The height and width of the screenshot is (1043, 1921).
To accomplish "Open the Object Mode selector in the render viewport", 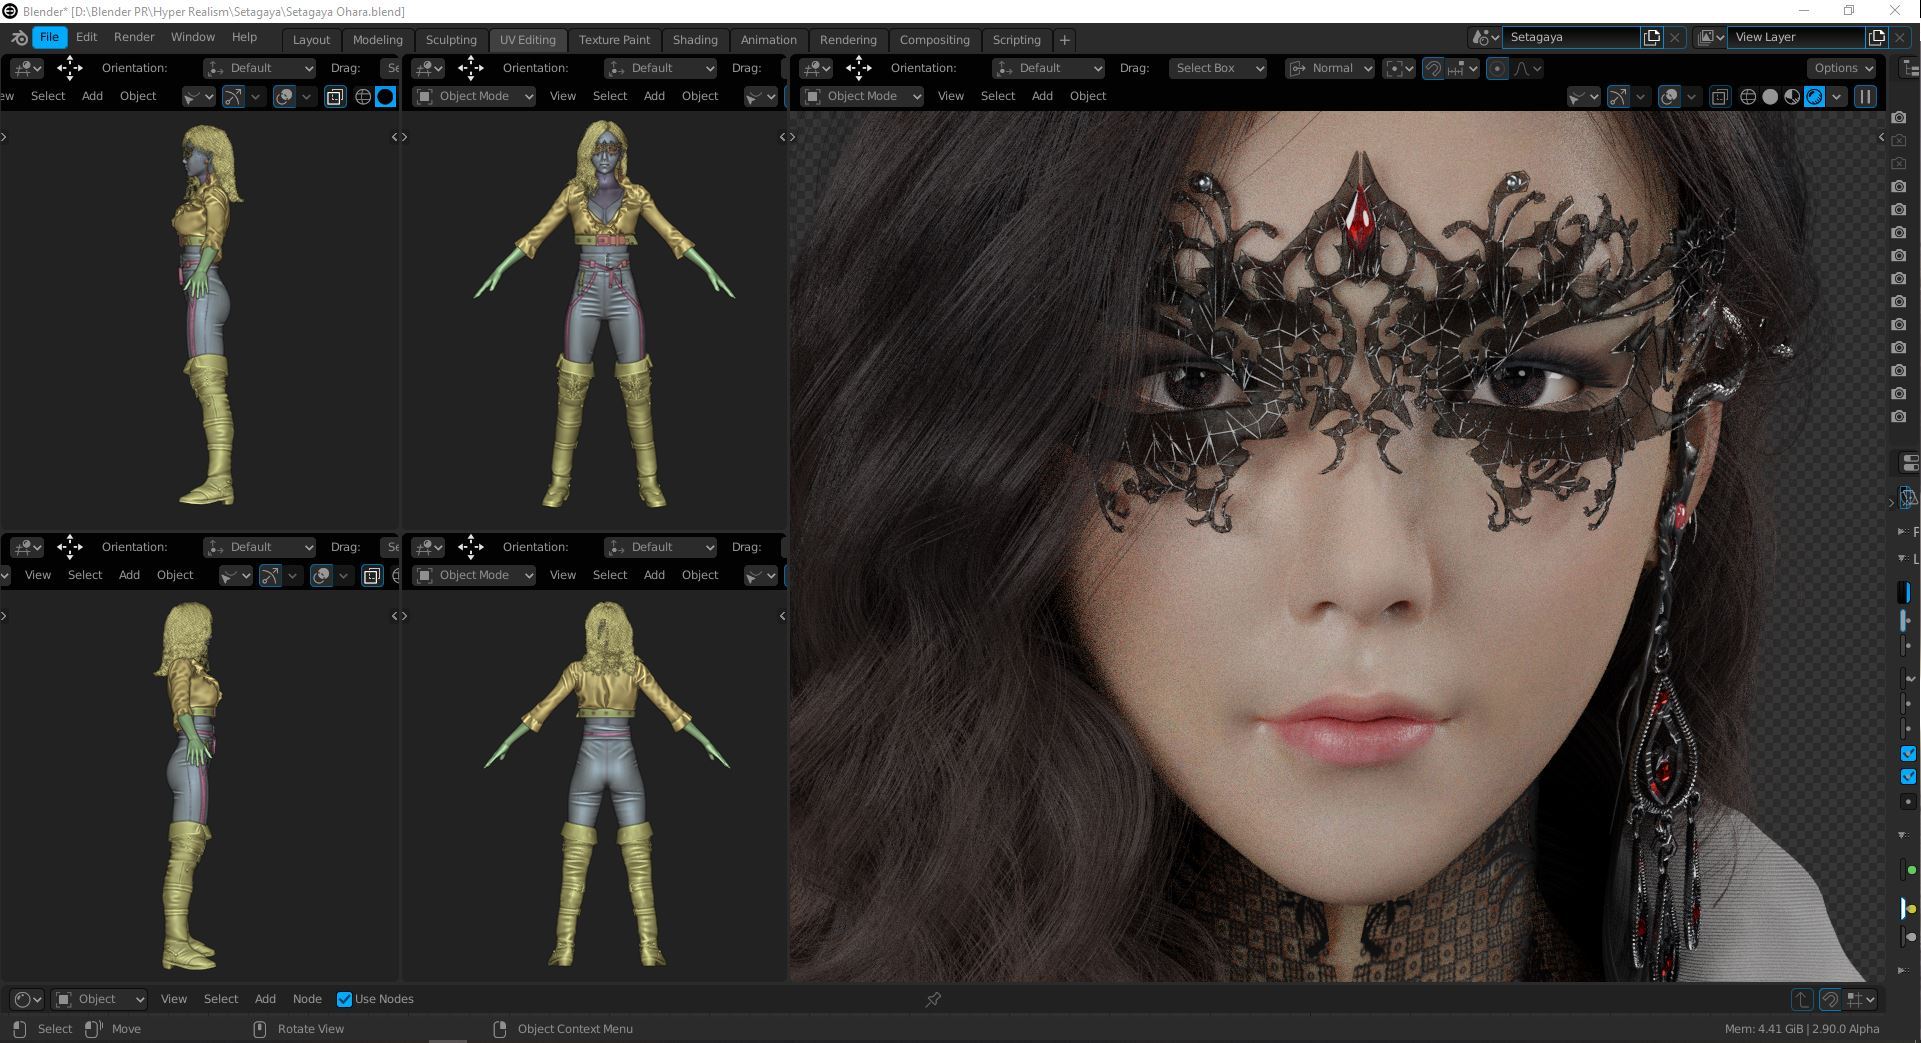I will [863, 96].
